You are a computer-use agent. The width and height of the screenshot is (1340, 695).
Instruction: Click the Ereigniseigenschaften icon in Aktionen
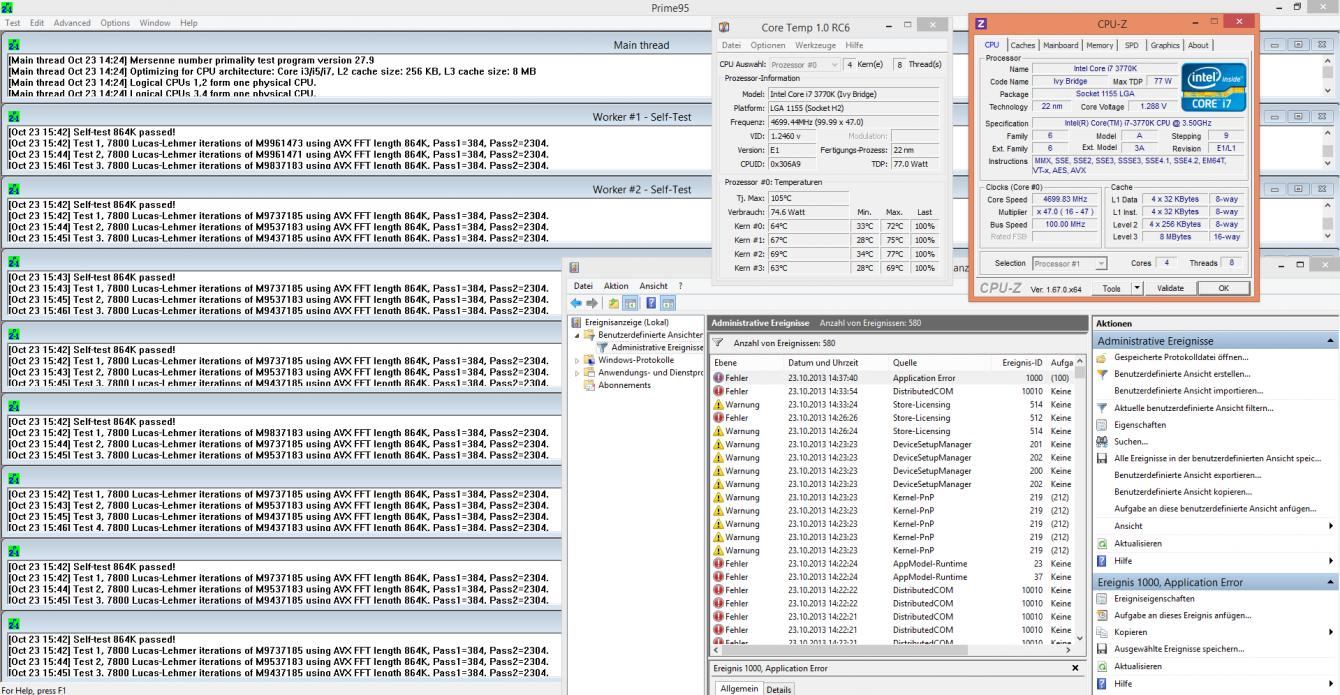pos(1101,598)
